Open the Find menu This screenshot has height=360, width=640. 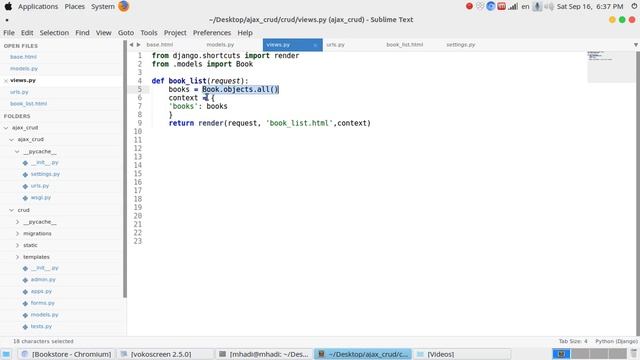82,33
